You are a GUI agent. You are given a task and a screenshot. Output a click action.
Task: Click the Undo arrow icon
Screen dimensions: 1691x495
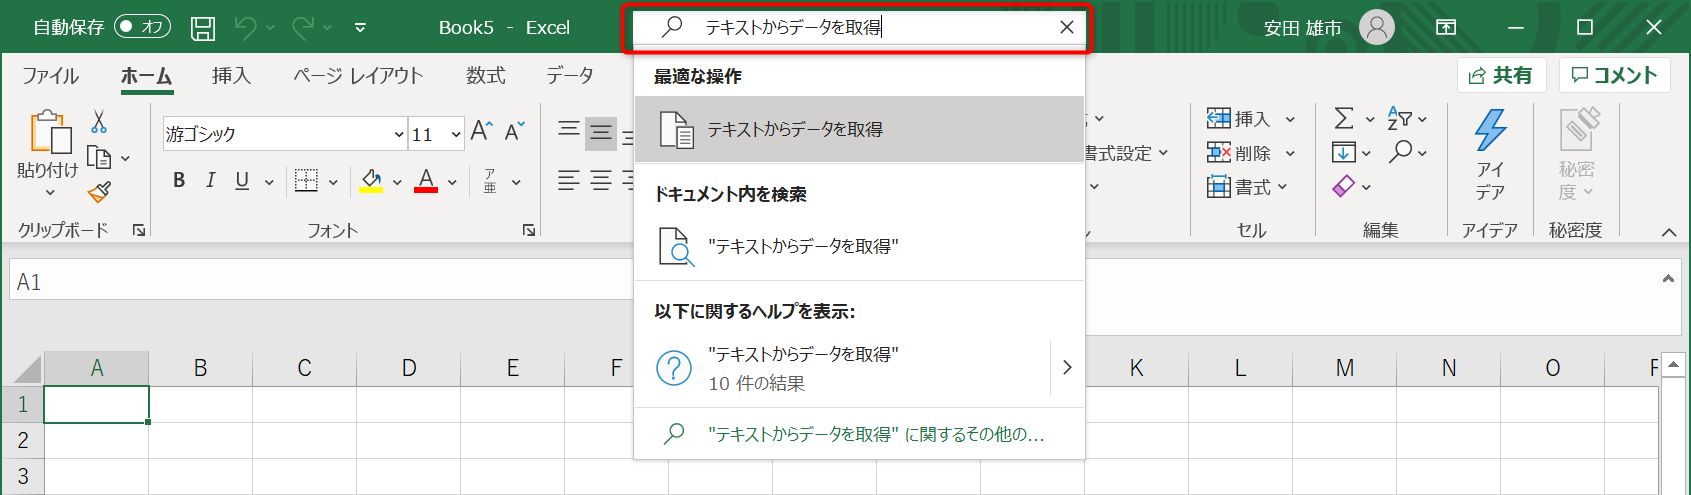point(245,28)
